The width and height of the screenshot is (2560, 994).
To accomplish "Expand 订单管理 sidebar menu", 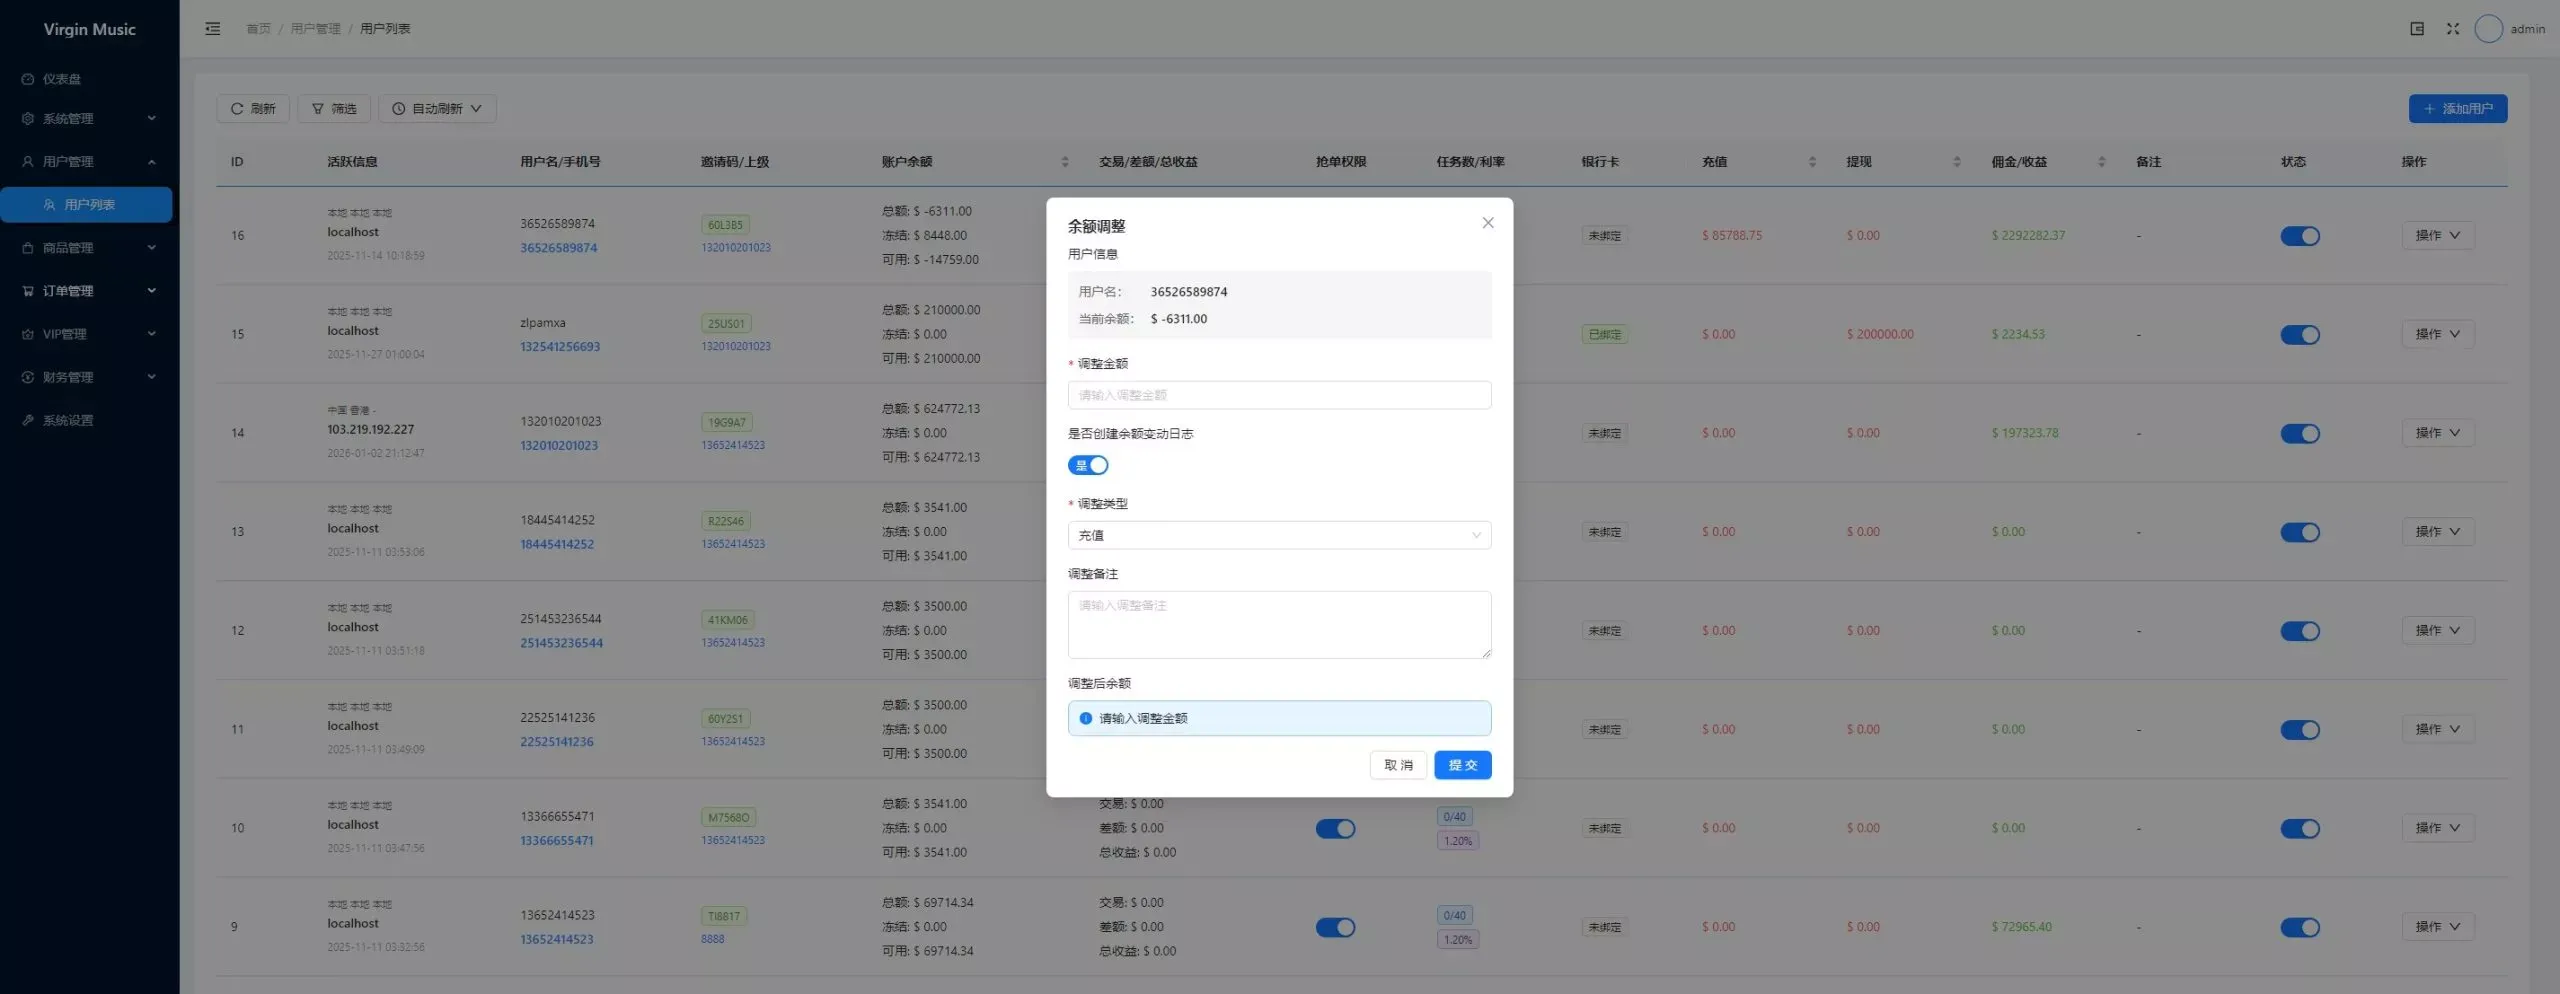I will tap(87, 291).
